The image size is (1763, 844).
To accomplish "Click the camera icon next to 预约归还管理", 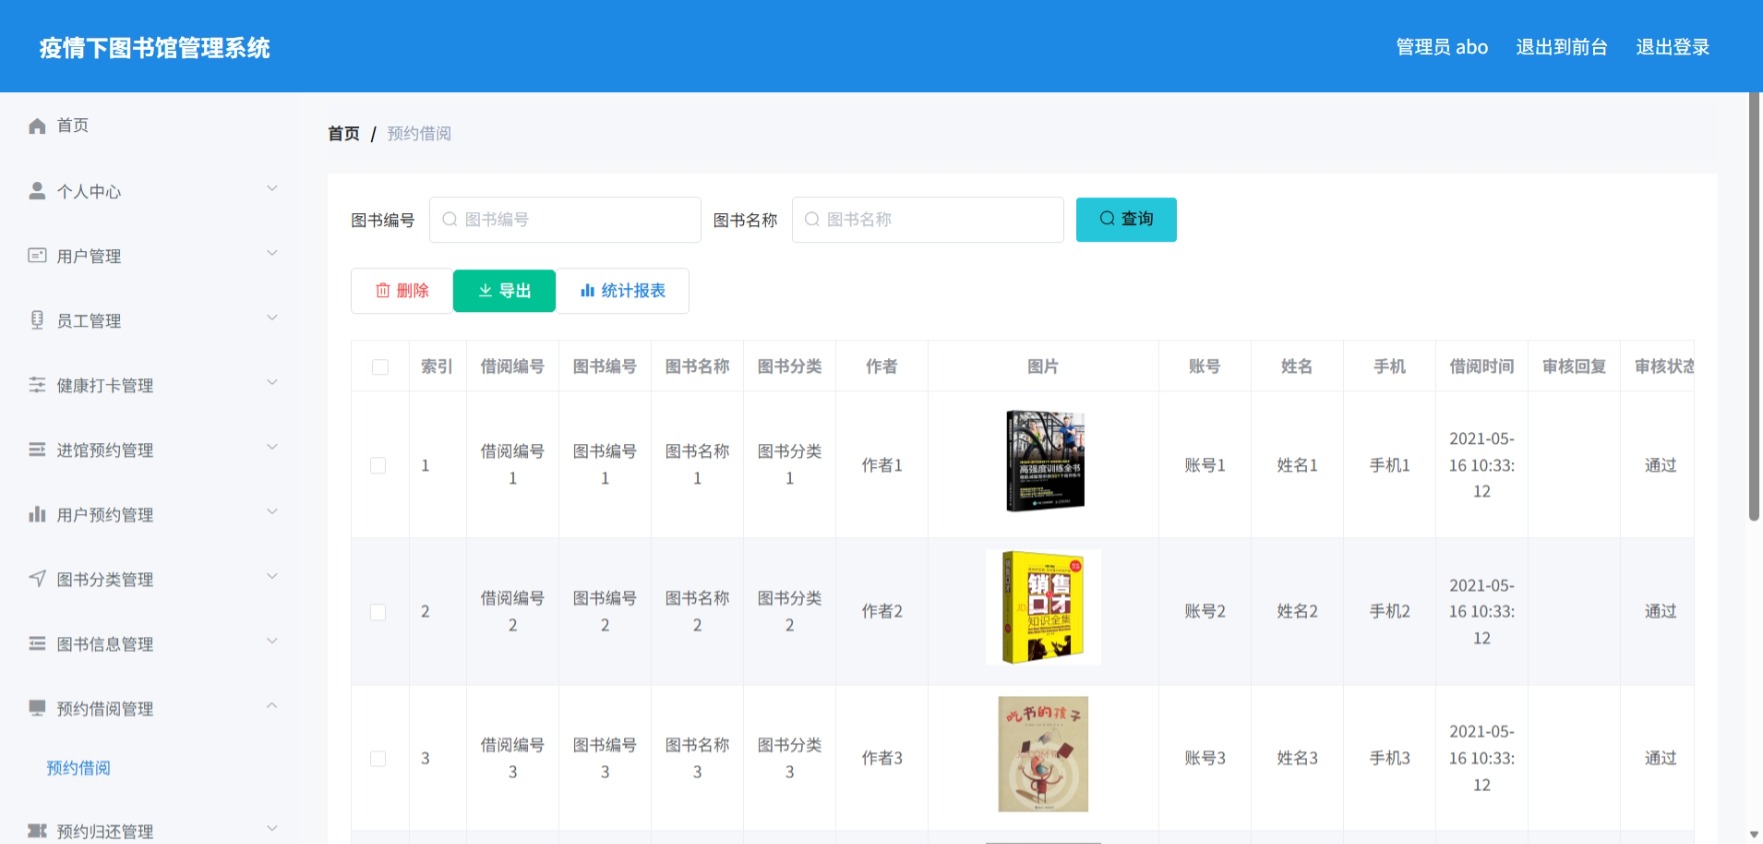I will (x=37, y=831).
